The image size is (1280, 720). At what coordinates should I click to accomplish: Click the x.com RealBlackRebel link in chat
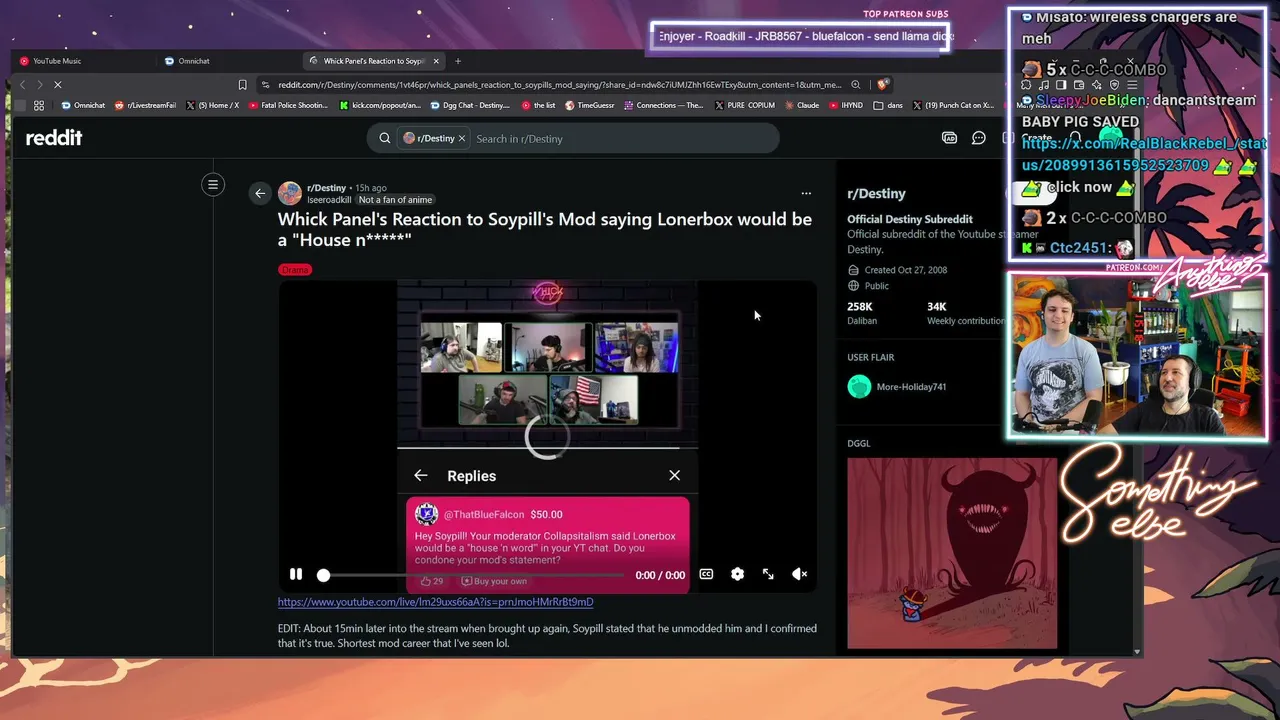coord(1144,155)
